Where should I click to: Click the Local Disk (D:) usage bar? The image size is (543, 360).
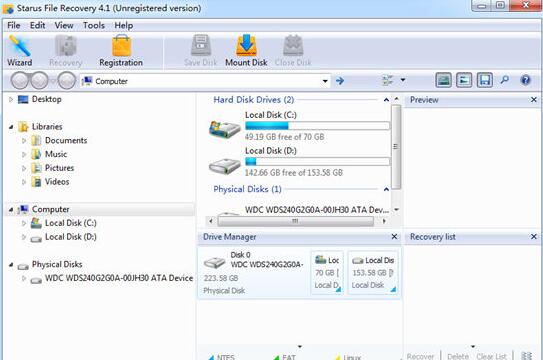[x=317, y=162]
